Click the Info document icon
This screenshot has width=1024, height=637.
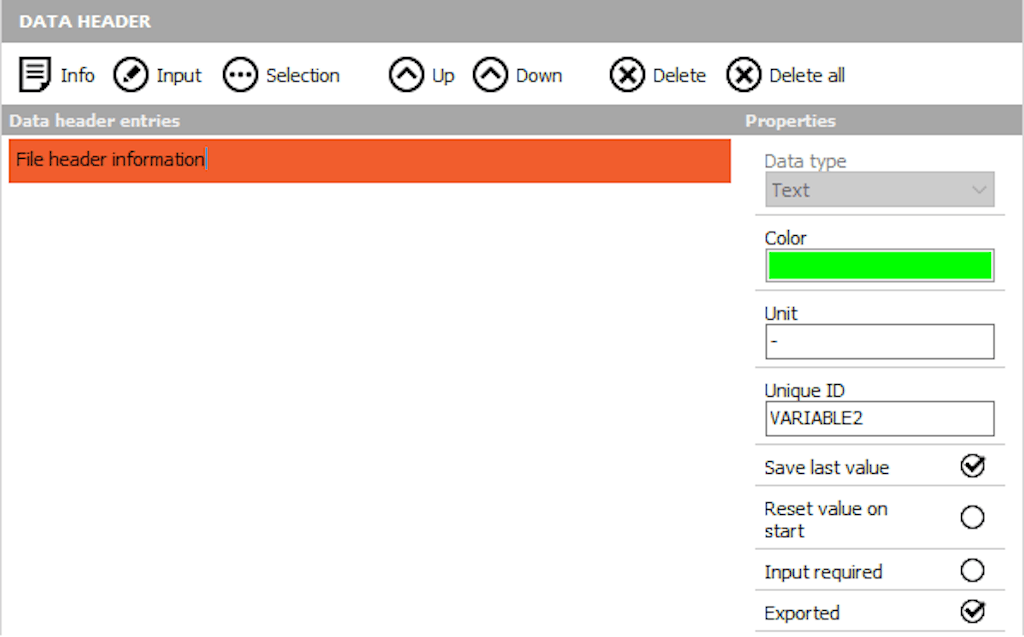35,74
